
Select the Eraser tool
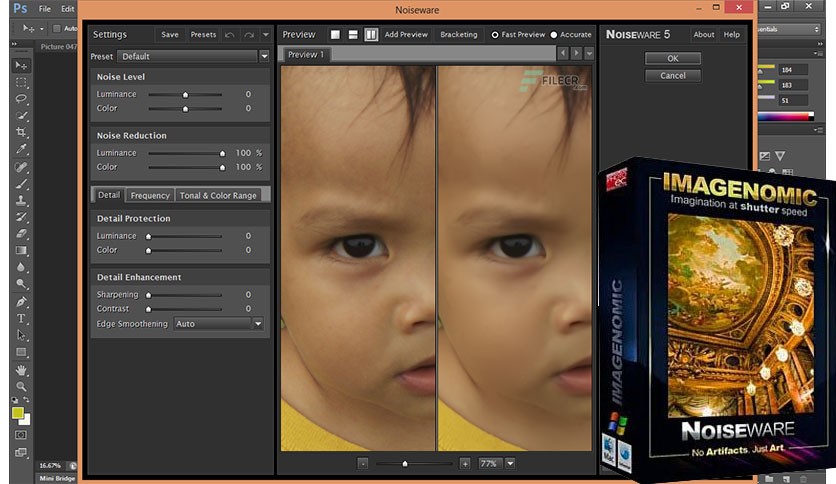(21, 233)
